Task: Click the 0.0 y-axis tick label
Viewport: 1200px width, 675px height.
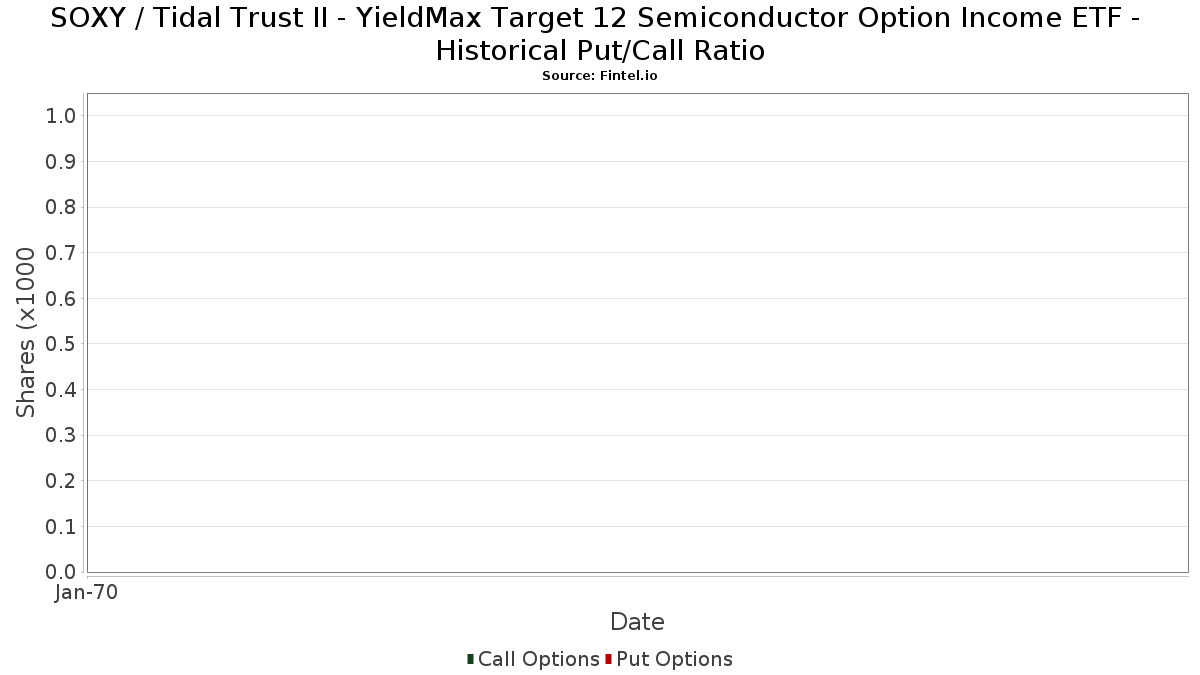Action: click(x=61, y=572)
